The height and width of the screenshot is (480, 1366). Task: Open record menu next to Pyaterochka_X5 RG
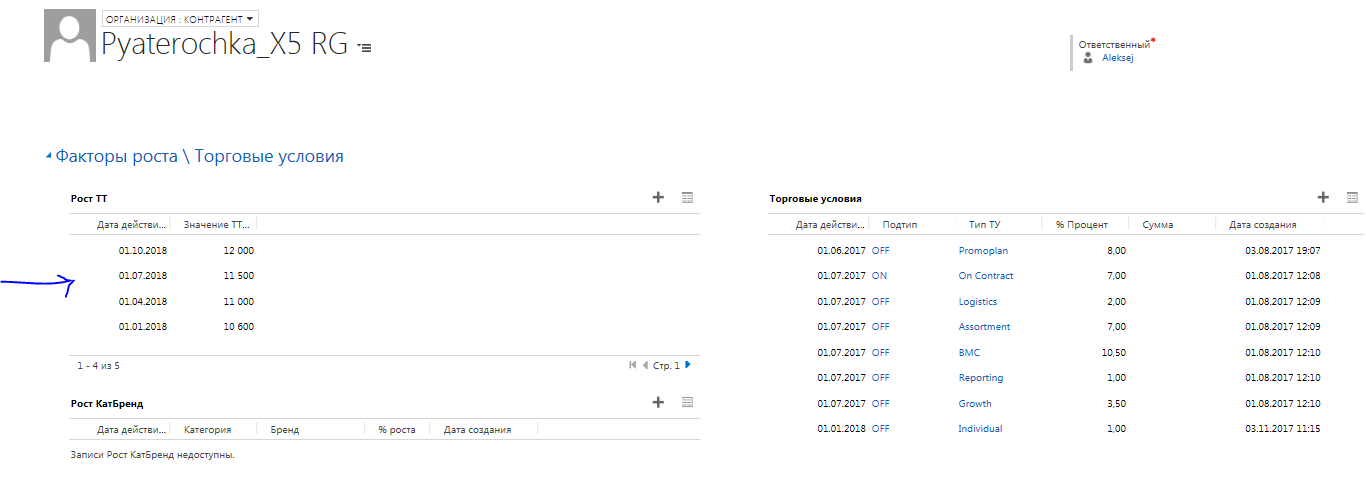point(364,47)
